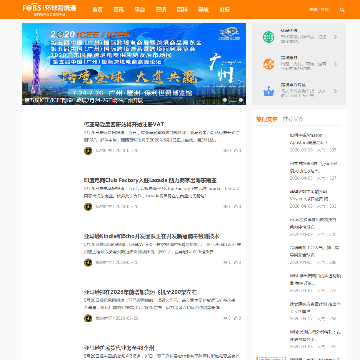The image size is (360, 360).
Task: Expand the chevron beside the orange icon card
Action: click(335, 64)
